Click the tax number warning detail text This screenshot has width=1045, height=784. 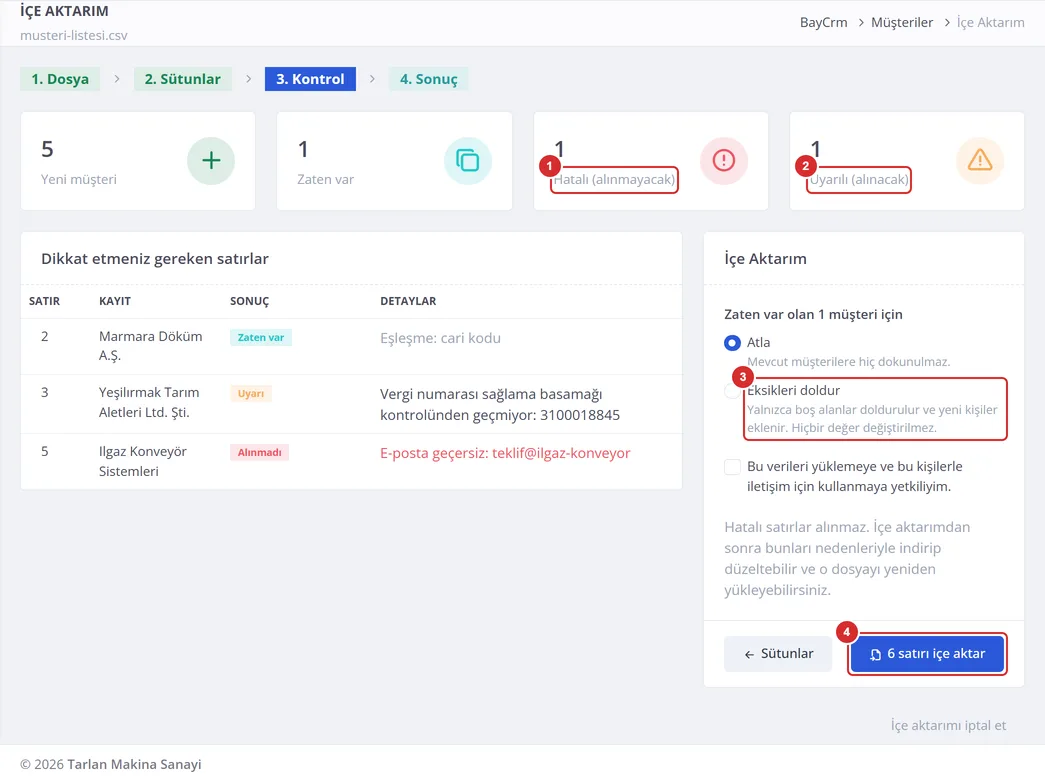pyautogui.click(x=500, y=405)
